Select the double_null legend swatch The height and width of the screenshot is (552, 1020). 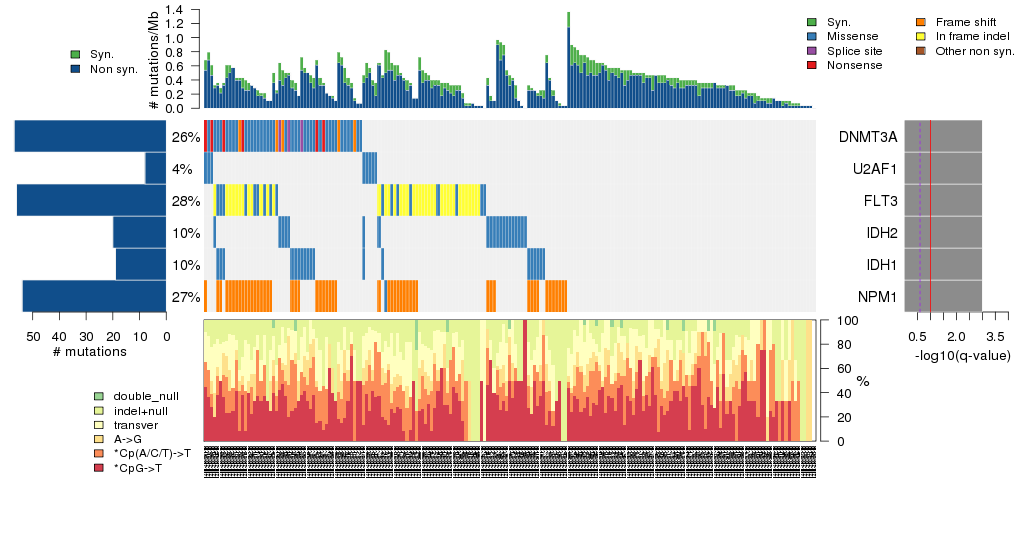(99, 397)
